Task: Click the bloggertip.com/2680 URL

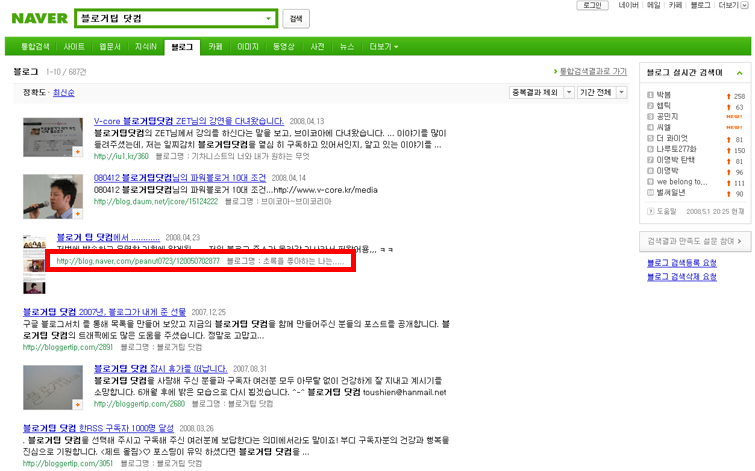Action: pyautogui.click(x=139, y=404)
